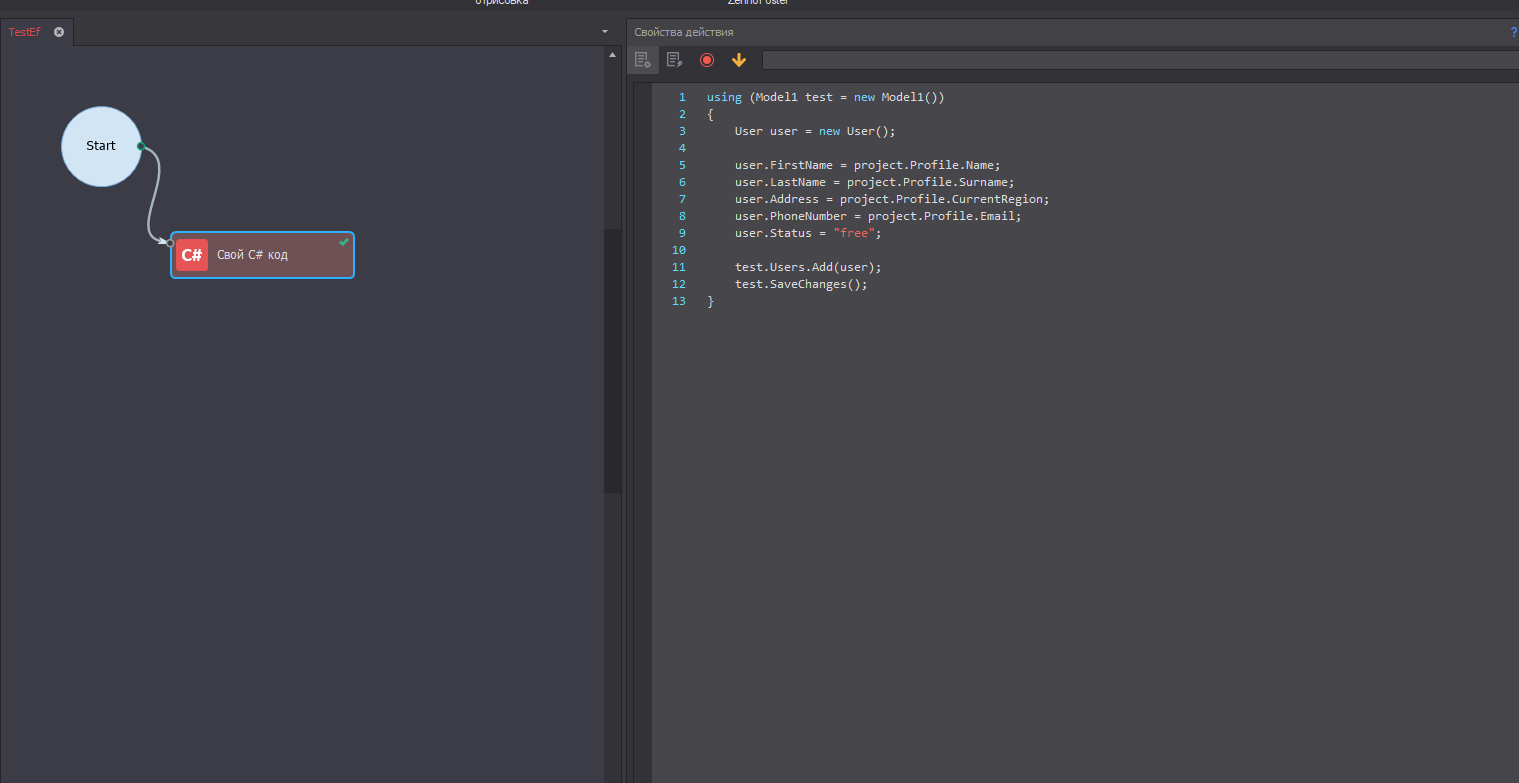Viewport: 1519px width, 783px height.
Task: Click the red C# icon on the action block
Action: pos(192,255)
